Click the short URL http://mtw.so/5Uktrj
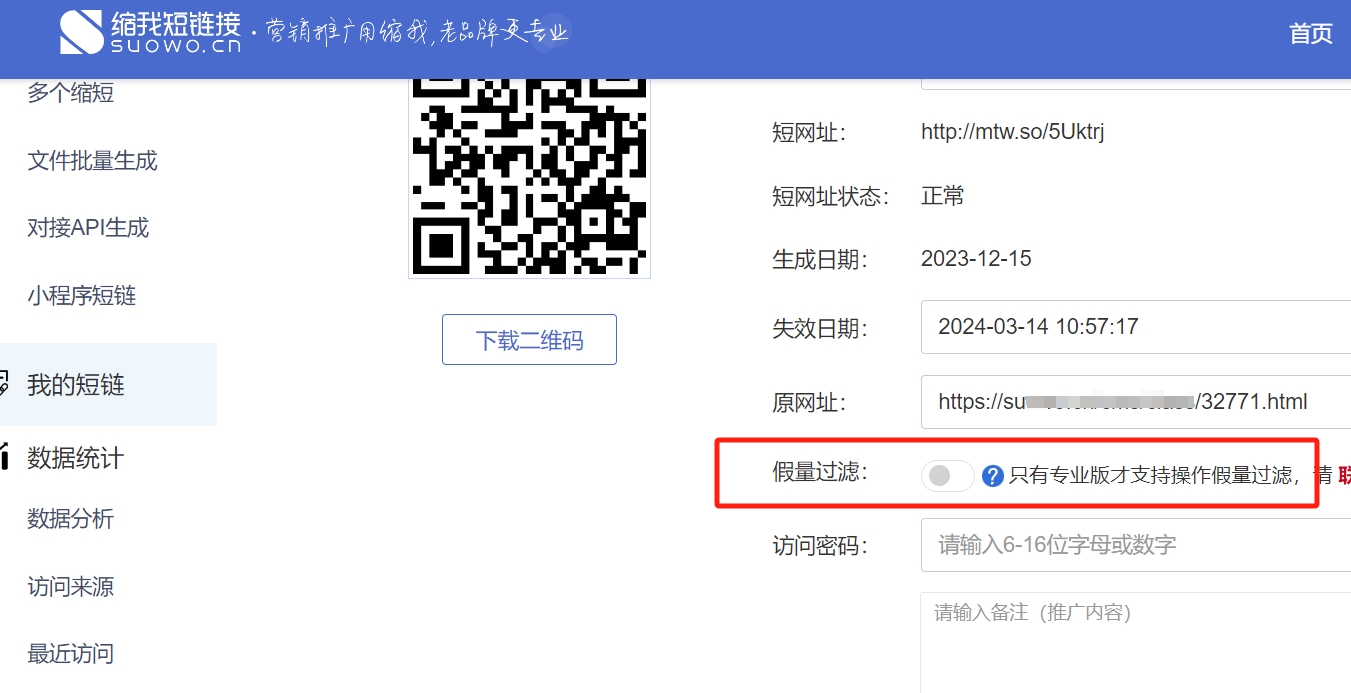1351x693 pixels. click(1012, 132)
